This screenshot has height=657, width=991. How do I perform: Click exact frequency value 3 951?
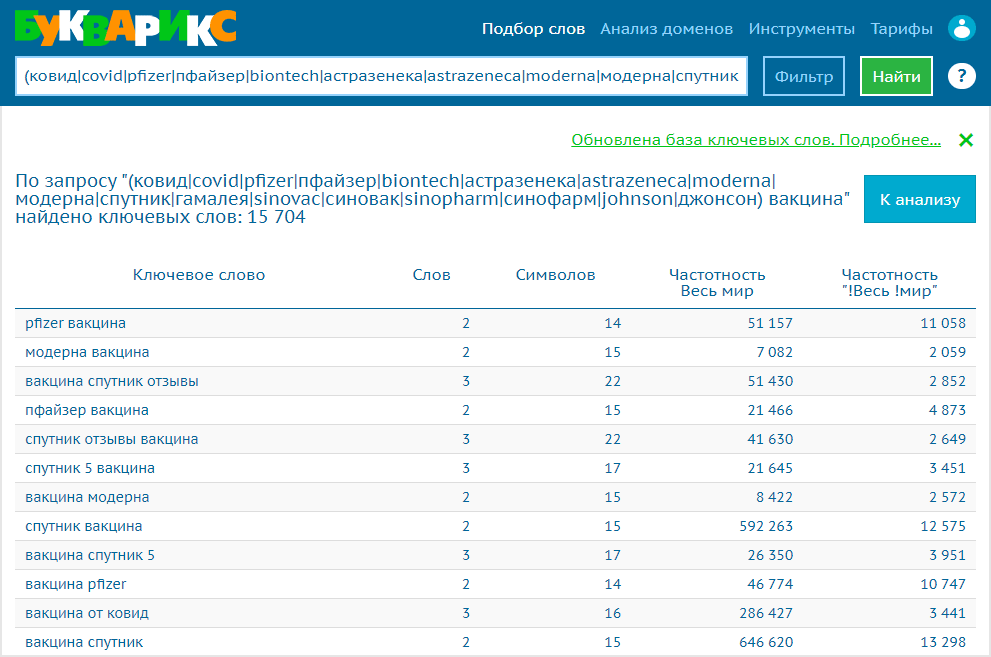point(947,555)
